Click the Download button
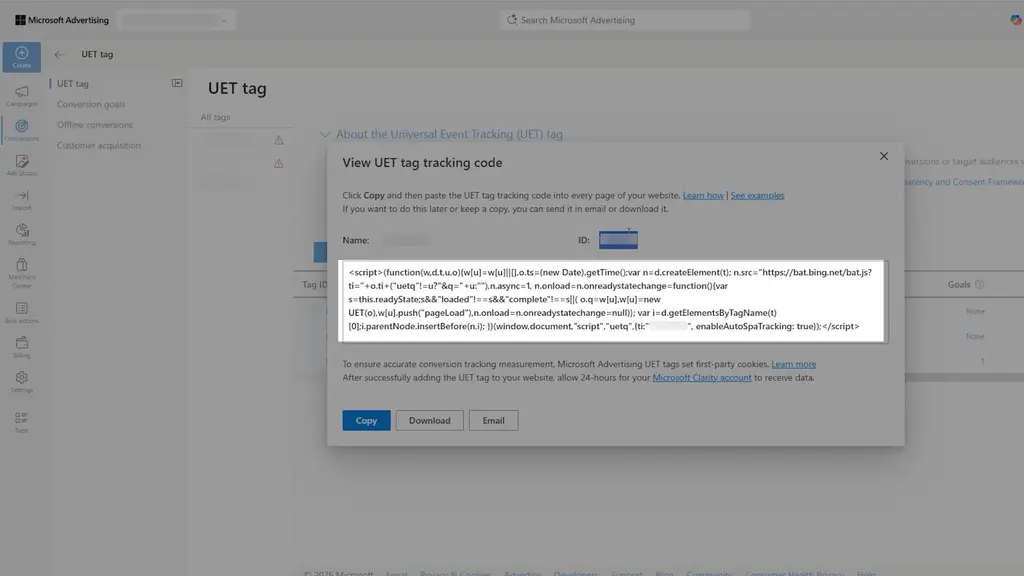The image size is (1024, 576). pyautogui.click(x=430, y=421)
